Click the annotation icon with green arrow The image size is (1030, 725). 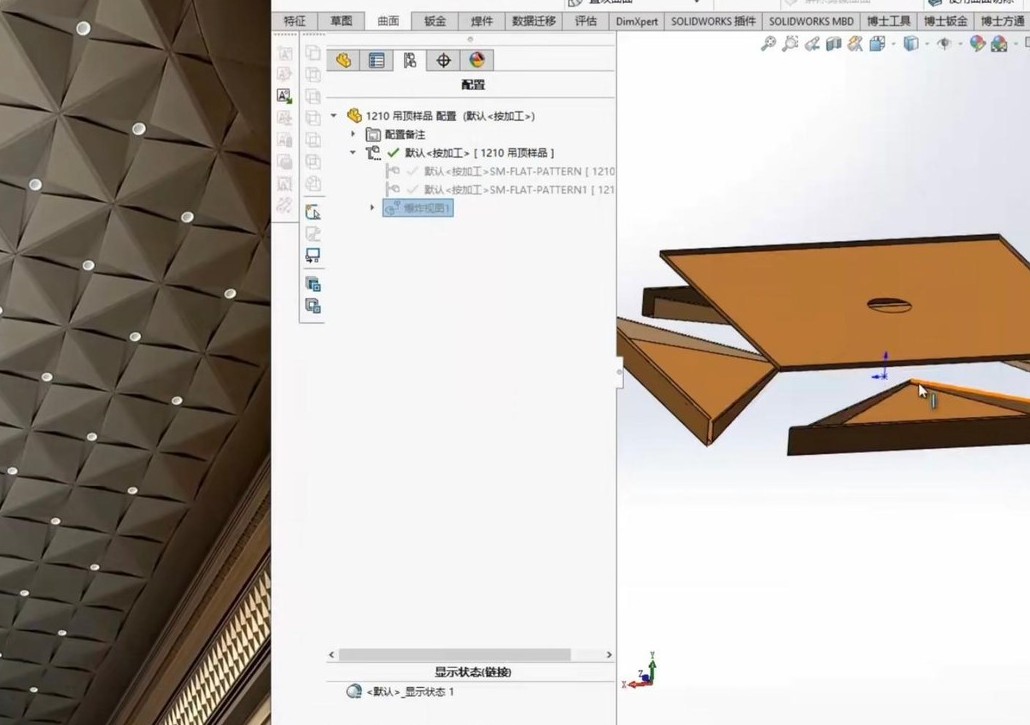tap(284, 97)
